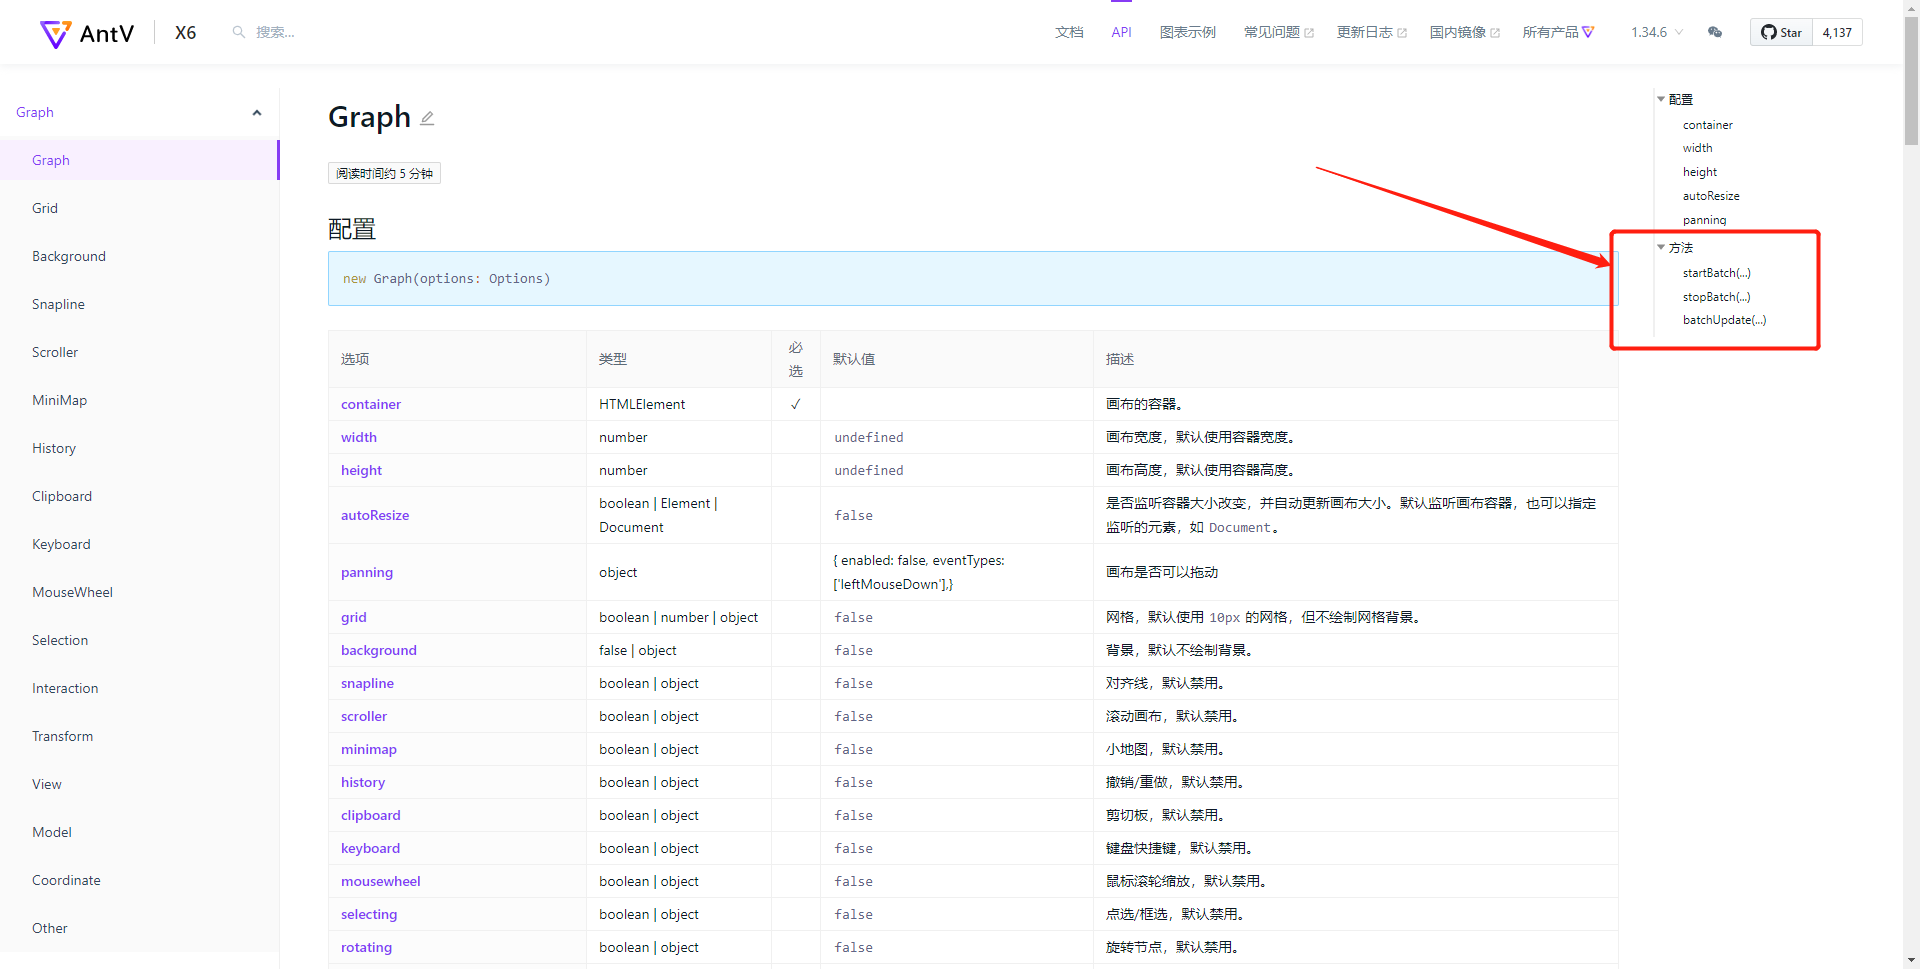Click the edit pencil icon beside Graph title

[x=427, y=118]
